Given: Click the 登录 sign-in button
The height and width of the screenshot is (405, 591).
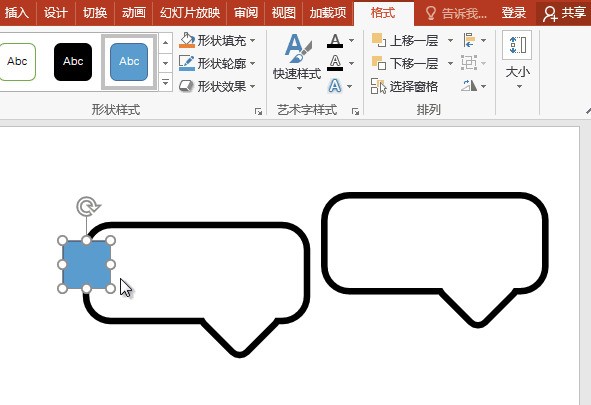Looking at the screenshot, I should click(x=513, y=13).
